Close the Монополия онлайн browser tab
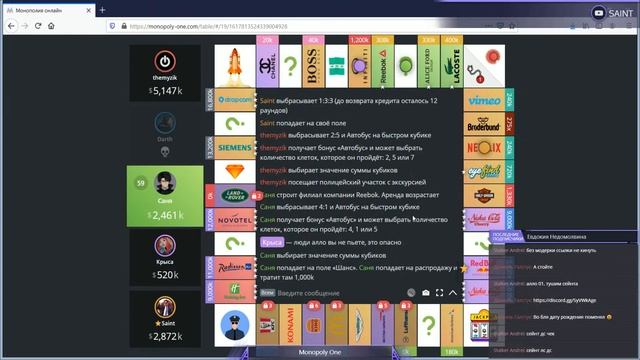Image resolution: width=640 pixels, height=360 pixels. [x=89, y=10]
